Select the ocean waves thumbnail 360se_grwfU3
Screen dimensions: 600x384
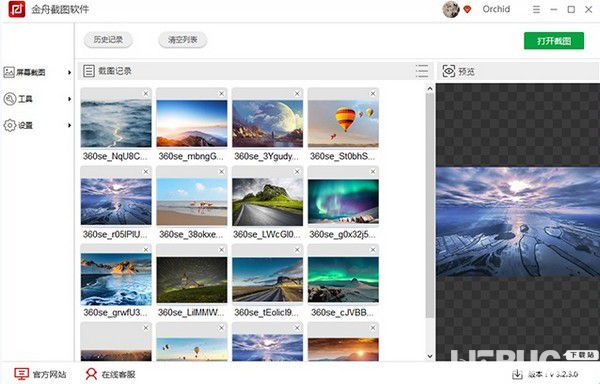click(x=116, y=280)
